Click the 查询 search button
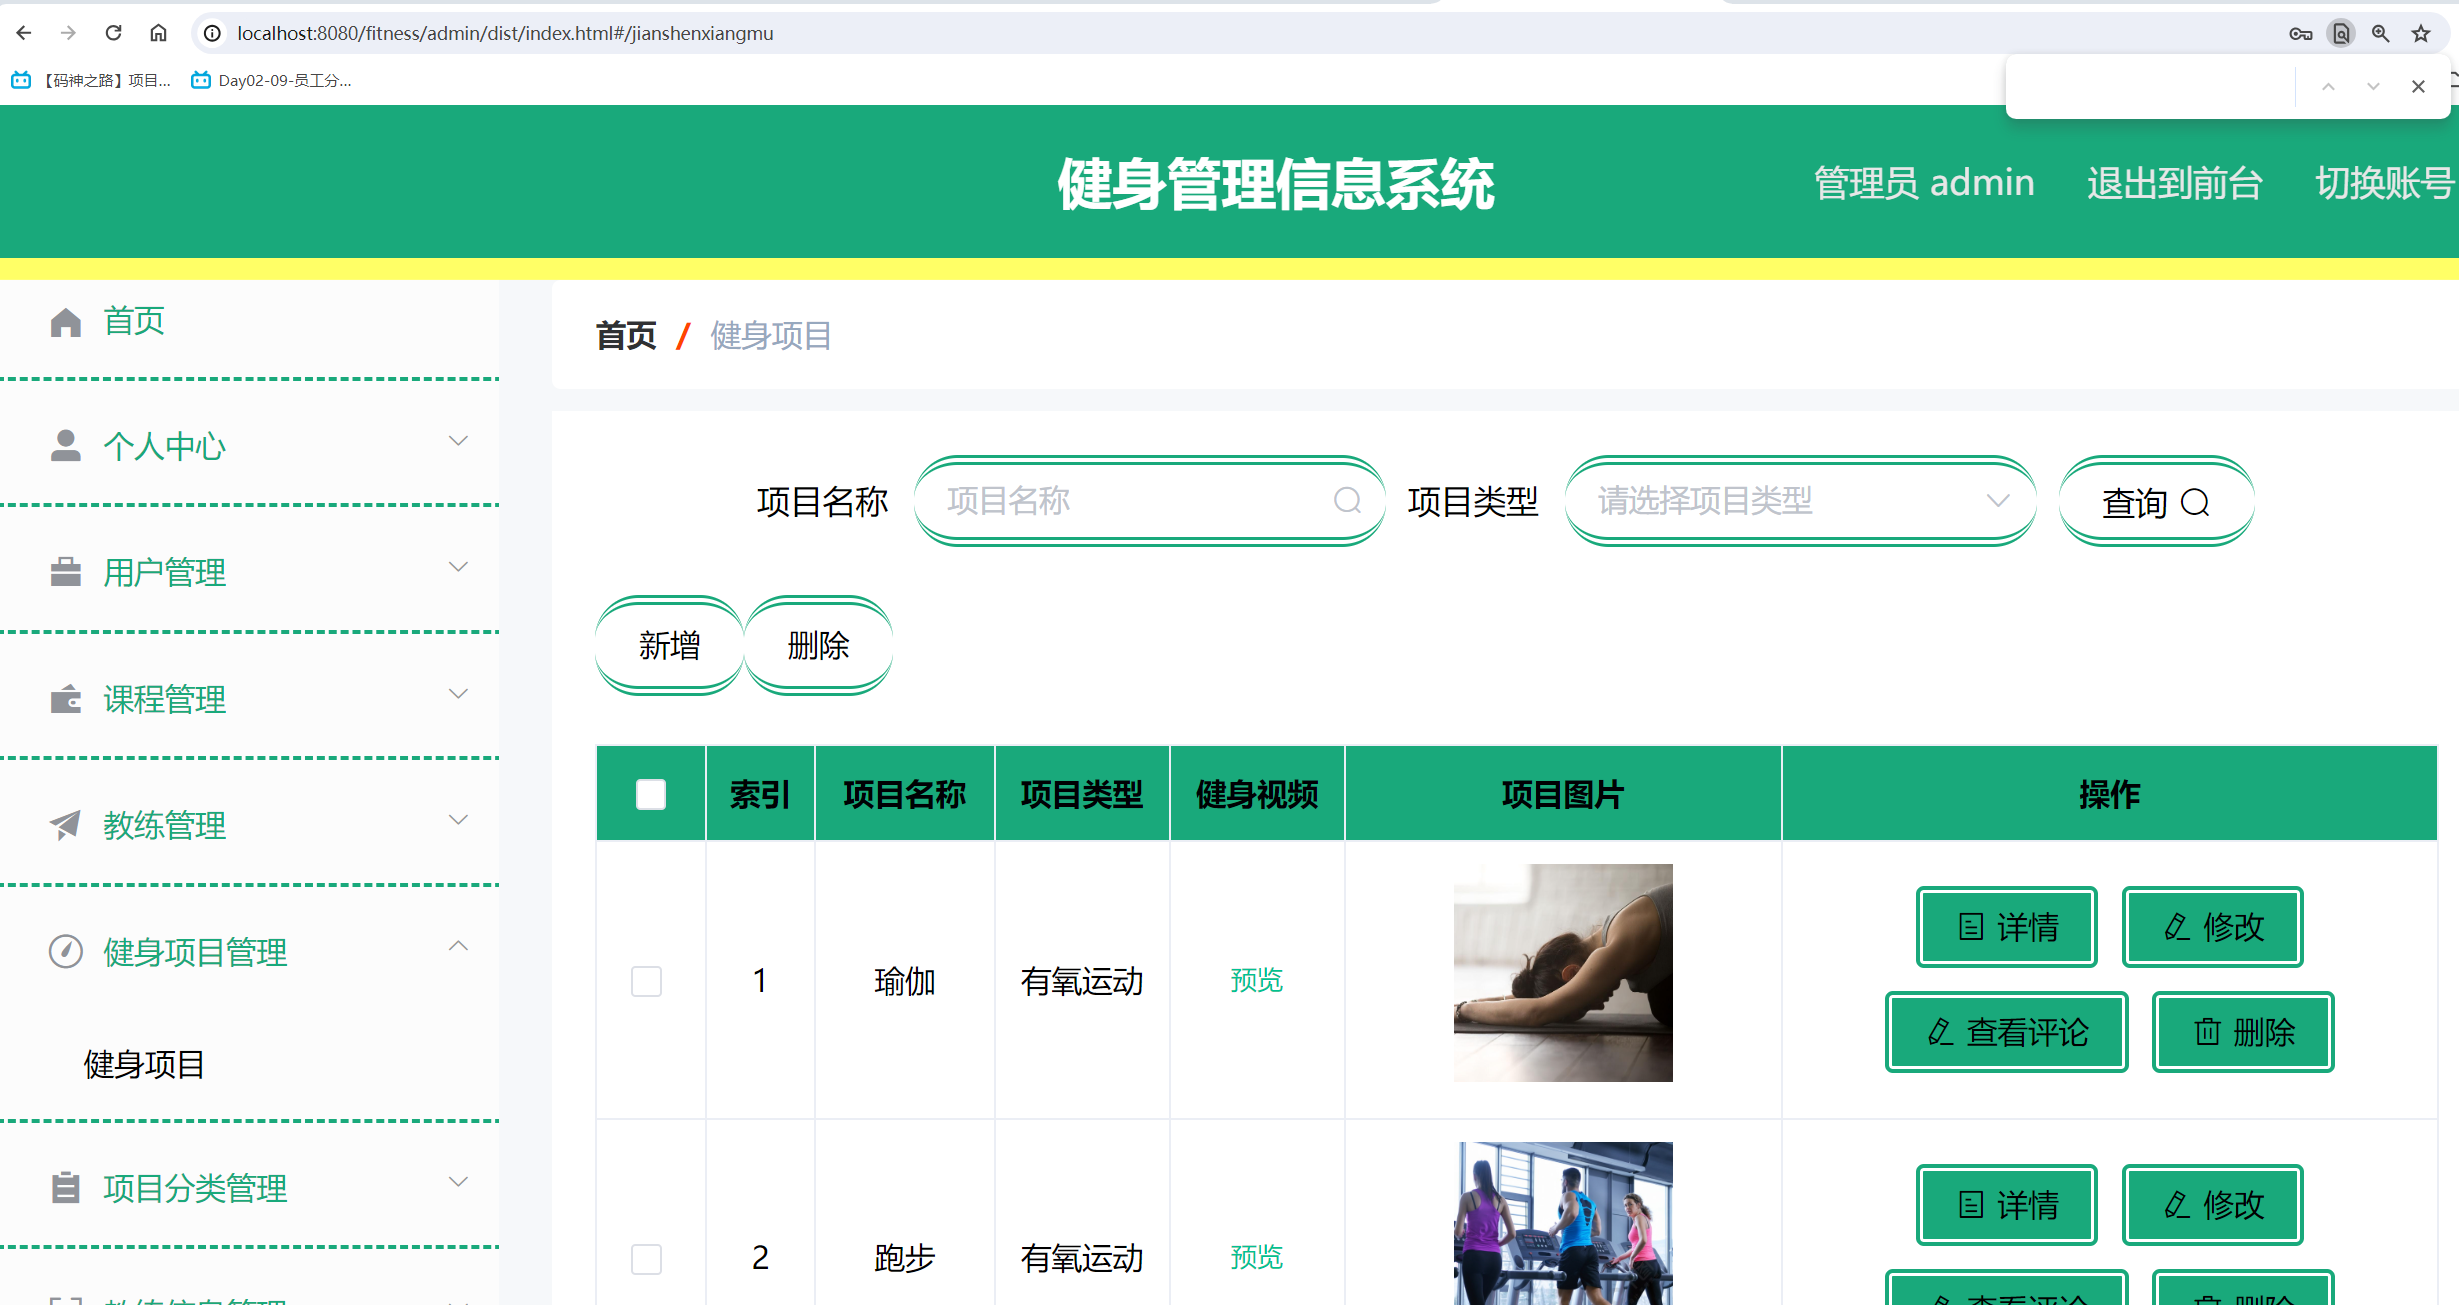The width and height of the screenshot is (2459, 1305). pos(2156,501)
